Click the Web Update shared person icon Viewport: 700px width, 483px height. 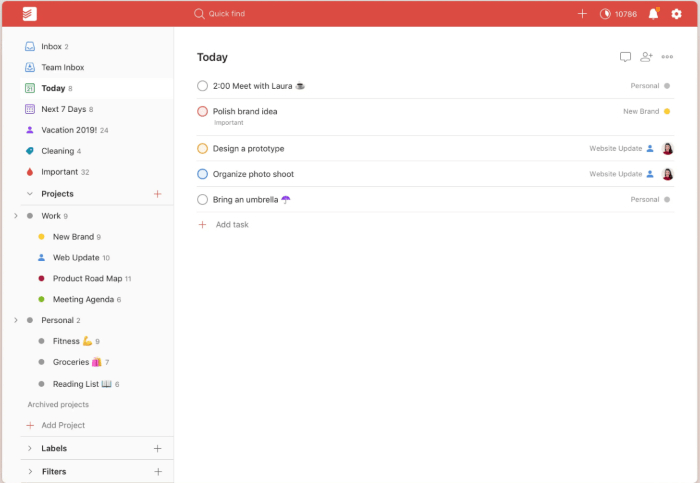(42, 258)
